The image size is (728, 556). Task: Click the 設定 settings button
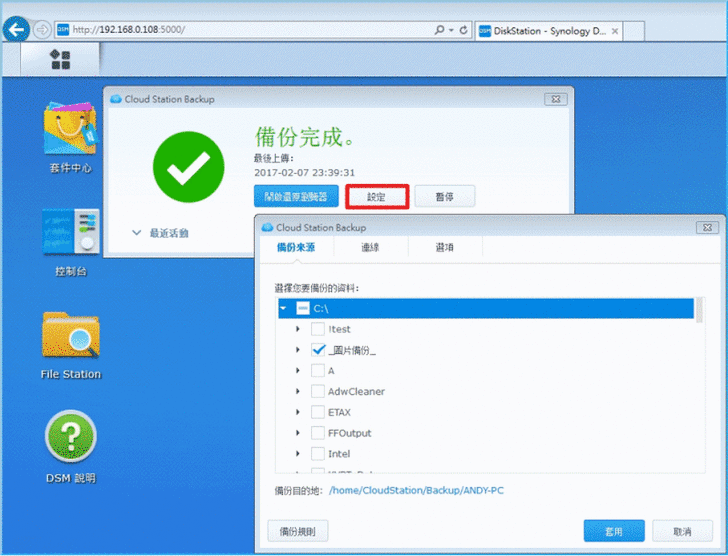point(377,196)
